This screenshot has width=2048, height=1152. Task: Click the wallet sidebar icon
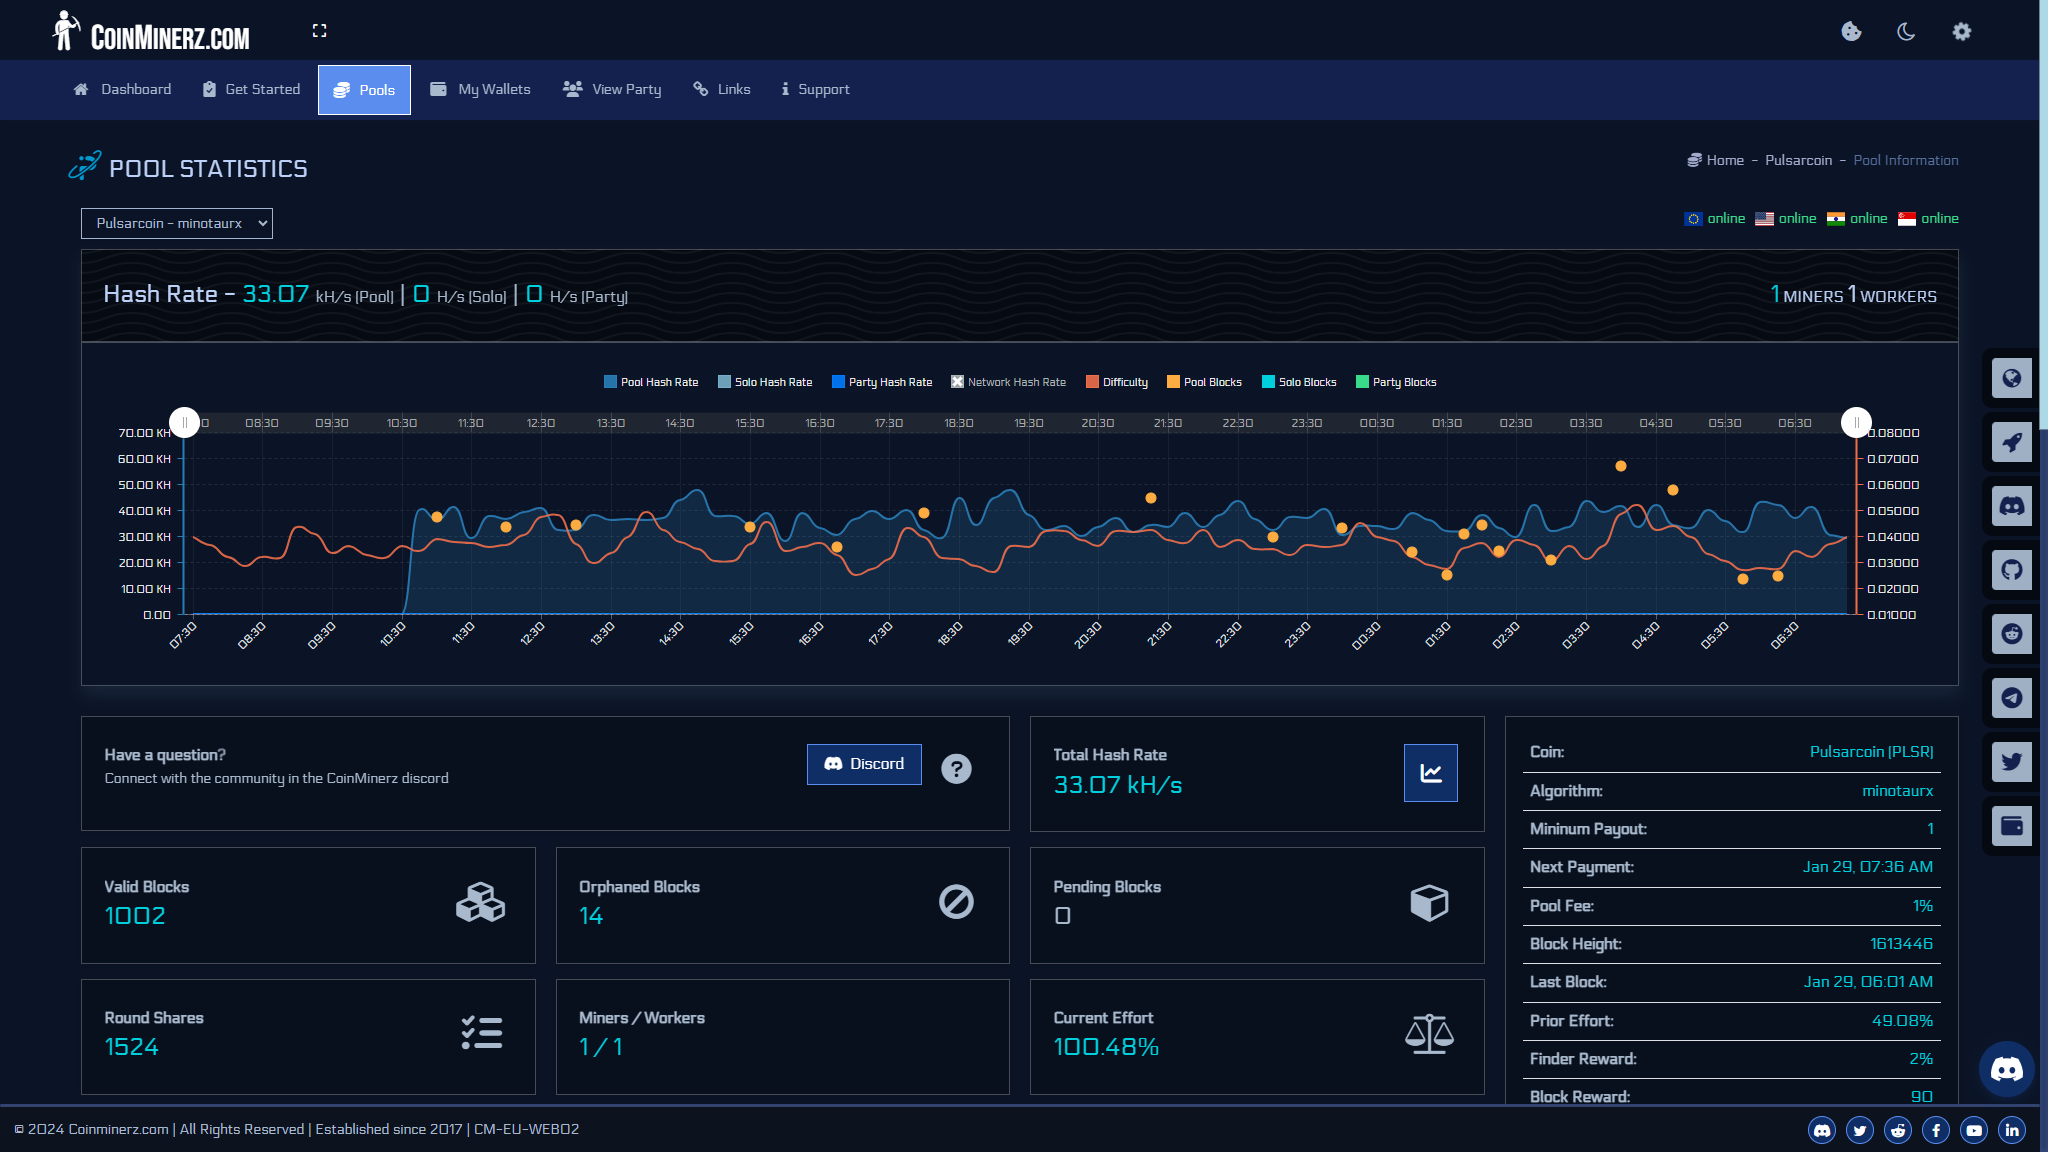(x=2012, y=826)
